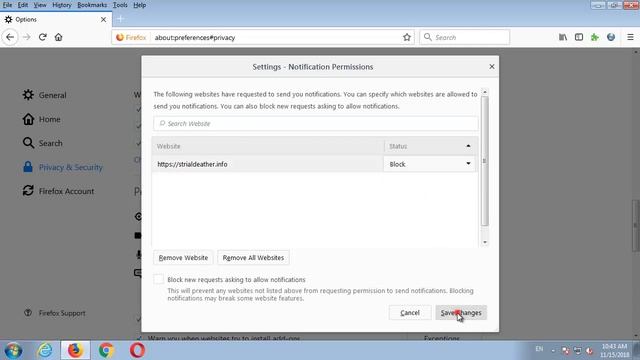Sort by the Website column header

pos(268,146)
